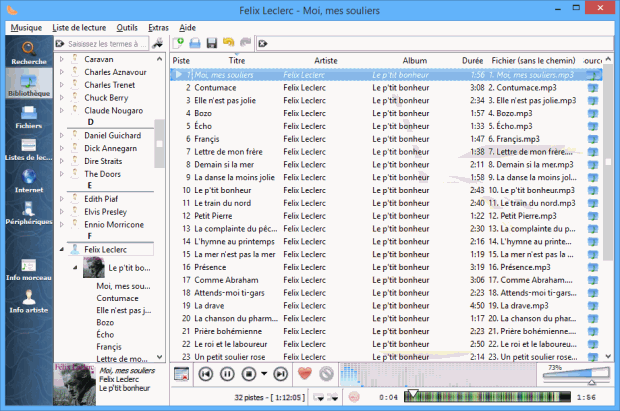Screen dimensions: 620x411
Task: Create a new playlist from the toolbar
Action: coord(178,43)
